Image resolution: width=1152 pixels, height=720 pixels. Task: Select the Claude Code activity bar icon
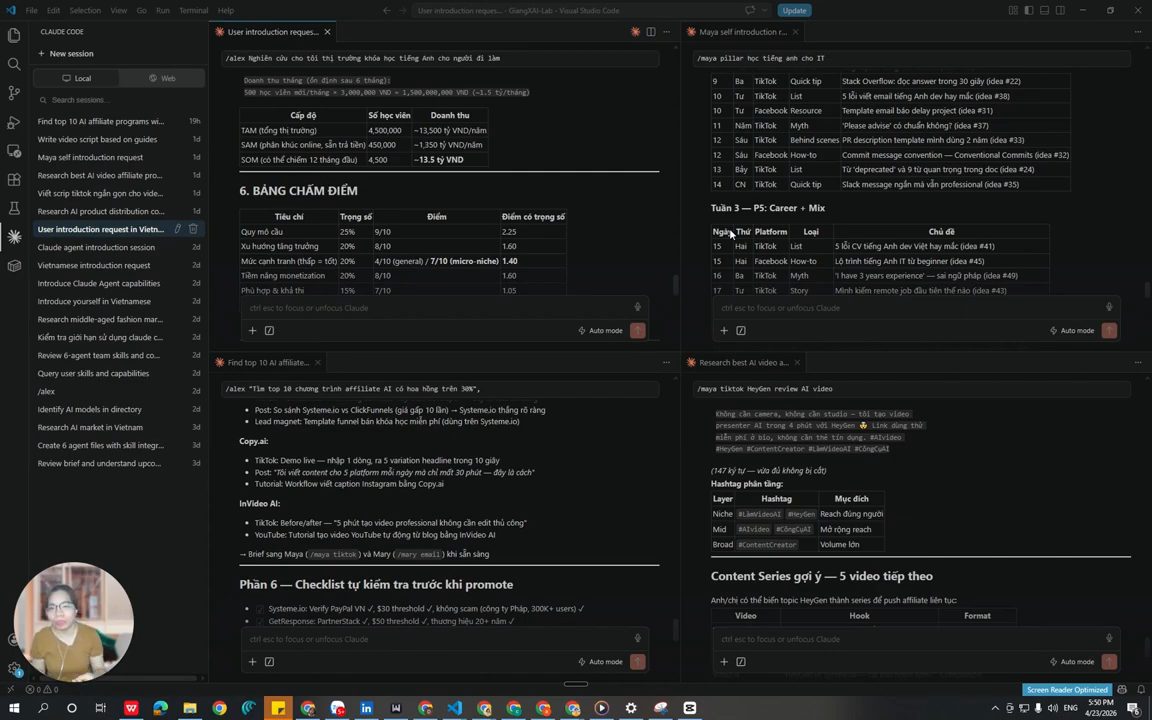(14, 237)
